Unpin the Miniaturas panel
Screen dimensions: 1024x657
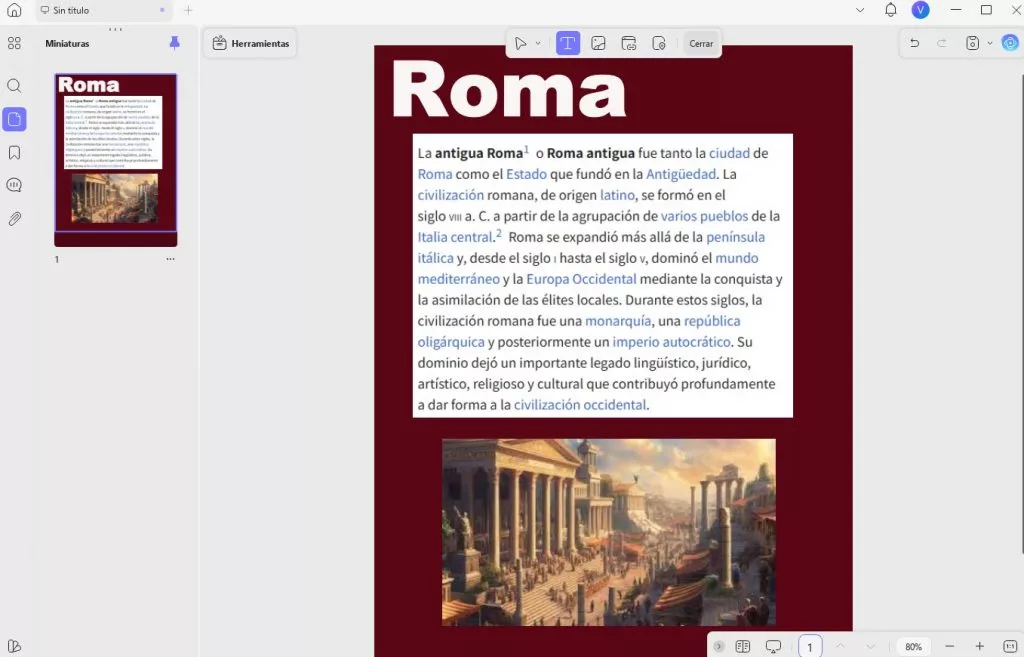click(x=174, y=43)
